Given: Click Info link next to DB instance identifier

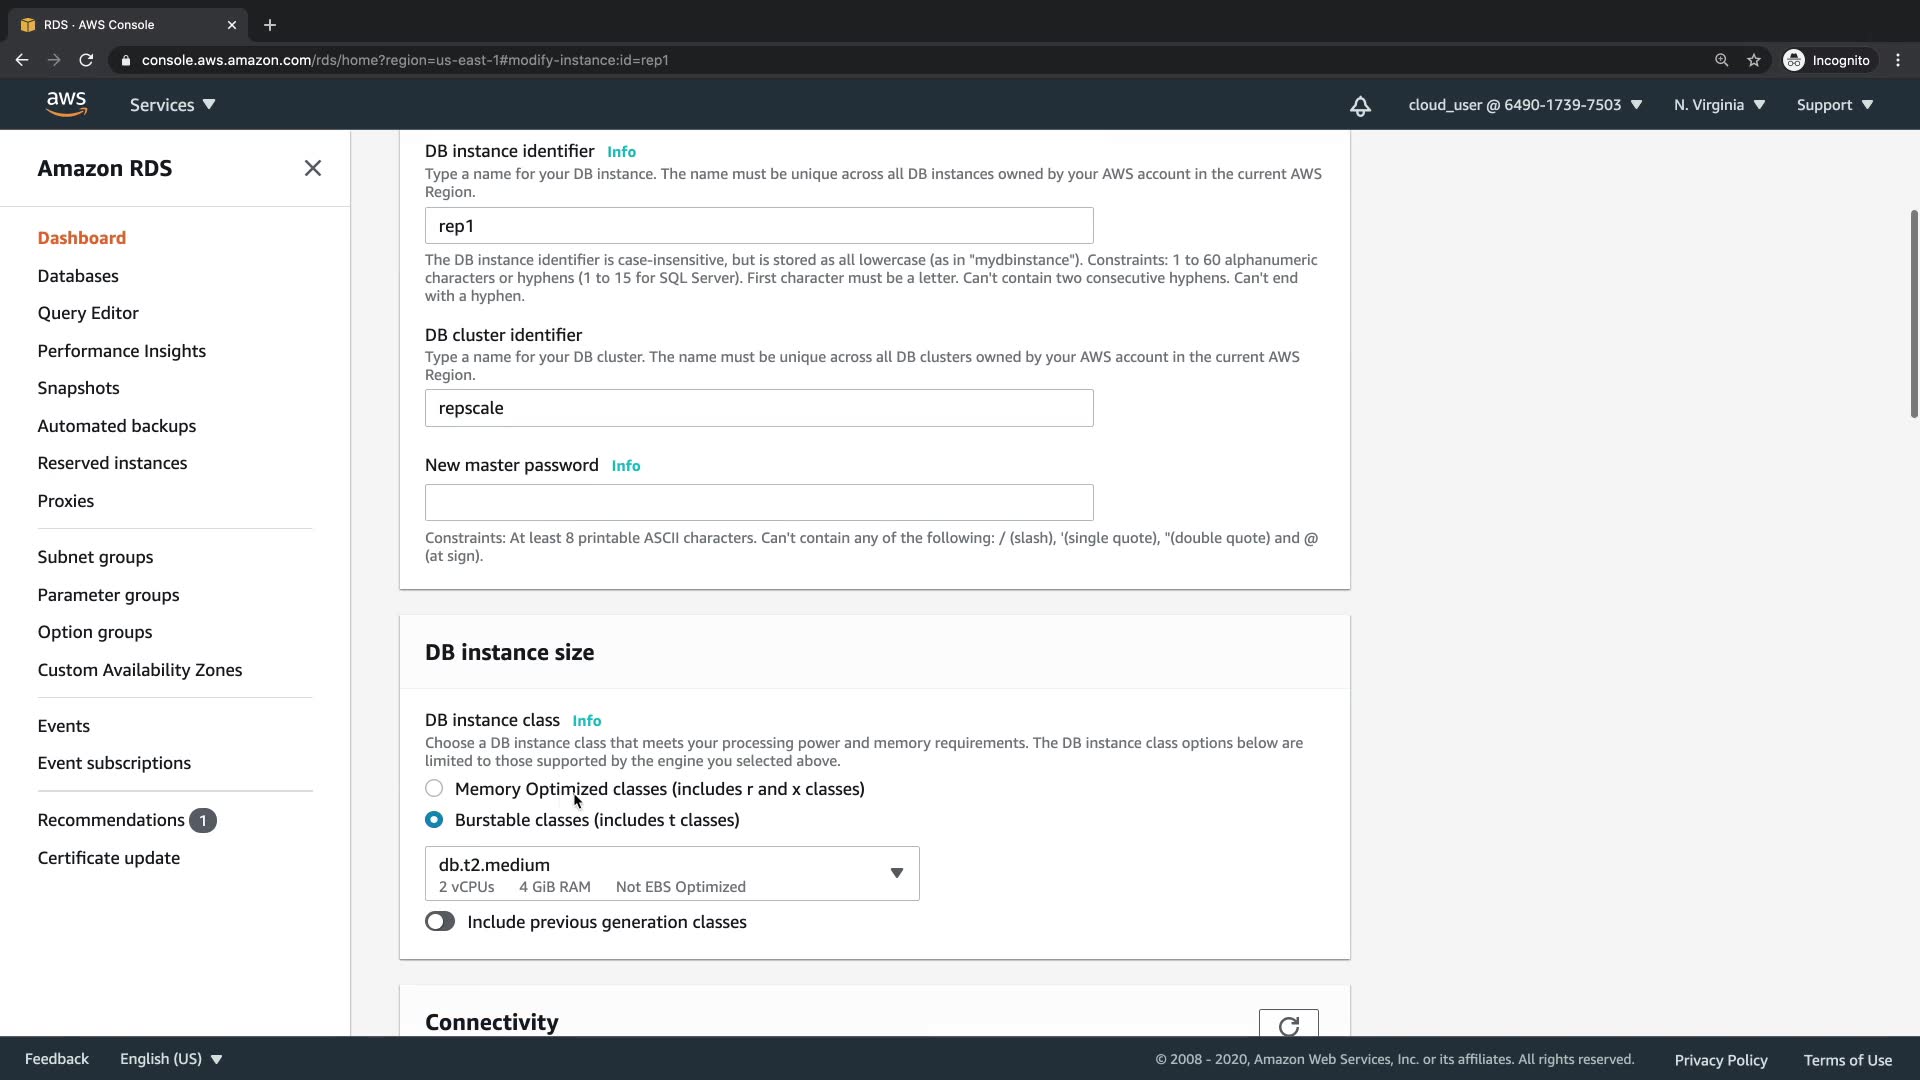Looking at the screenshot, I should click(621, 152).
